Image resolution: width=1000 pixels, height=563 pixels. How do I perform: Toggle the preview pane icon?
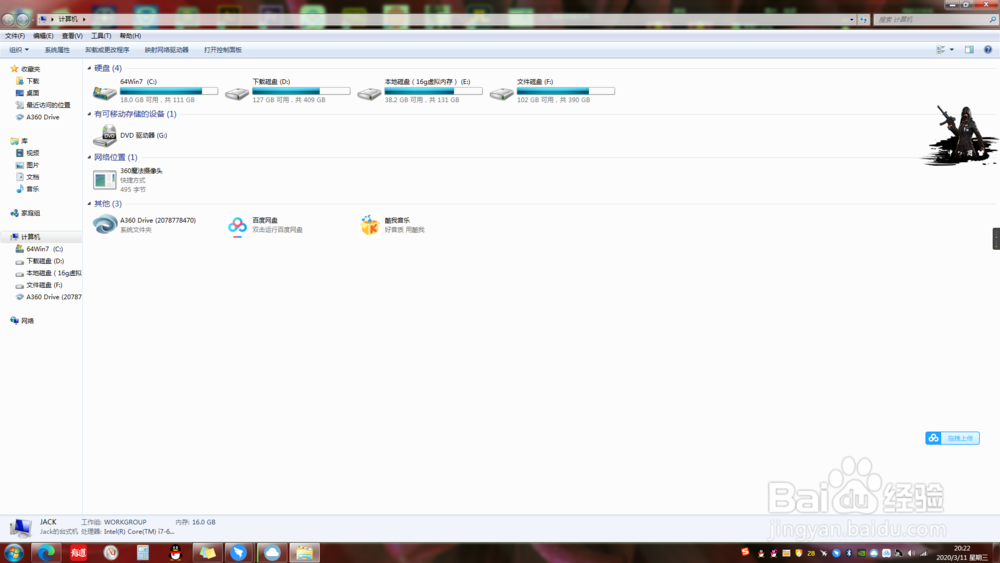(x=969, y=50)
